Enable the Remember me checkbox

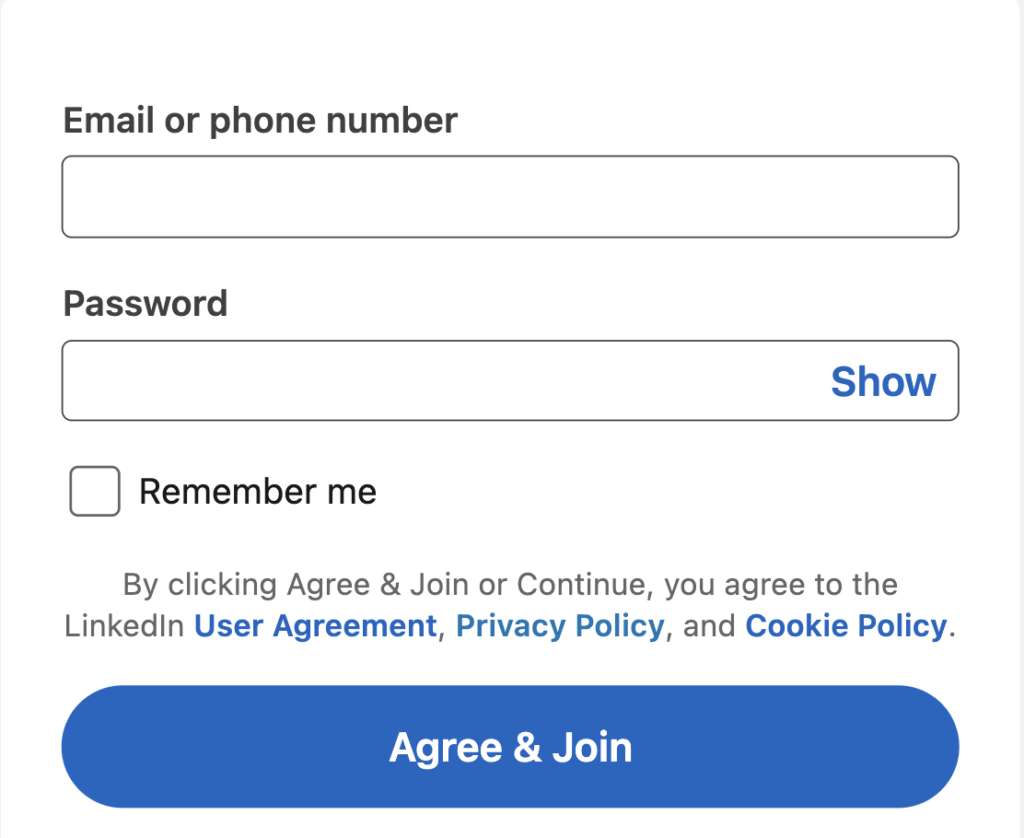pos(95,491)
